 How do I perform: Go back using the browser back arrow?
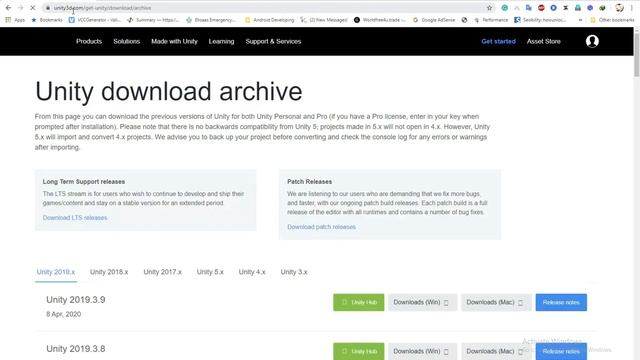point(8,8)
